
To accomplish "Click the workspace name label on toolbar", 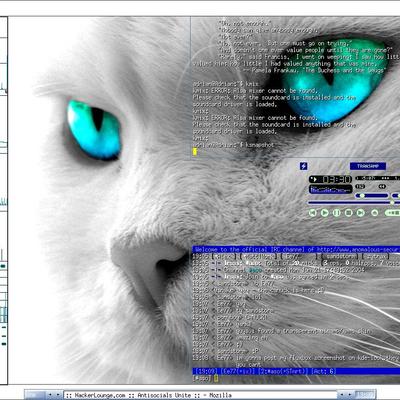I will point(35,395).
